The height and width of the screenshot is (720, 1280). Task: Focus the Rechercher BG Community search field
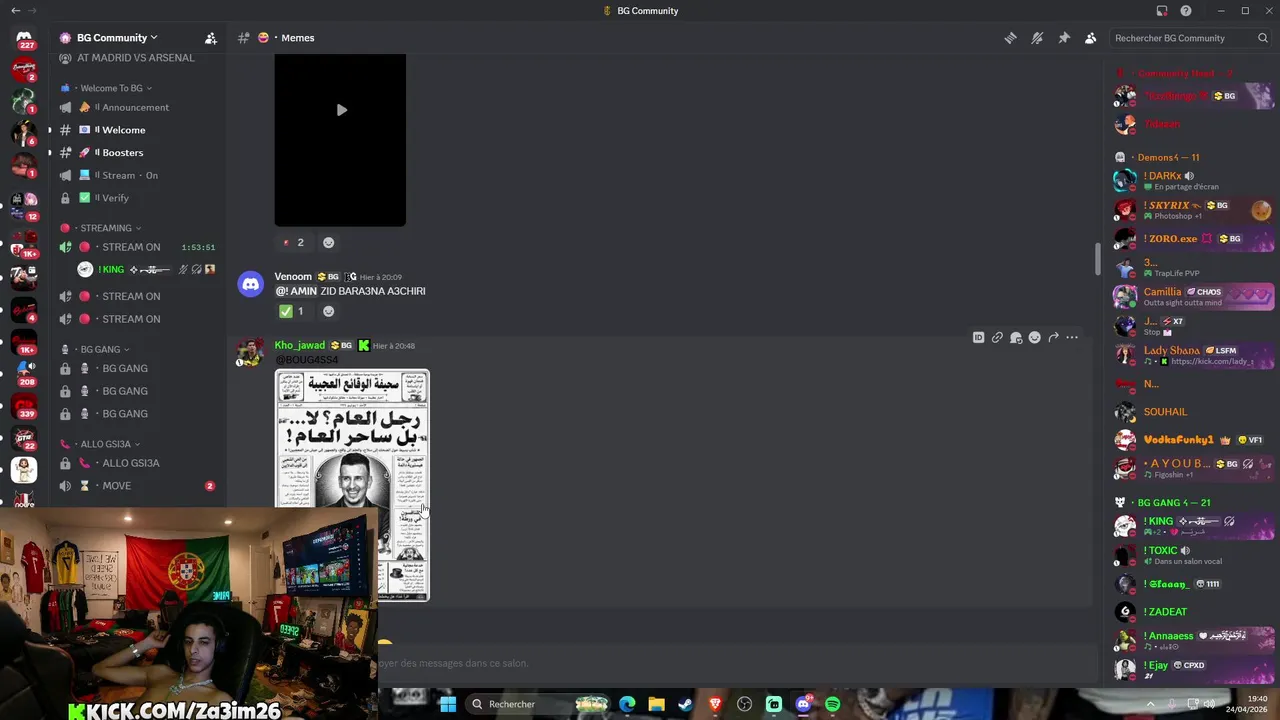click(1191, 38)
